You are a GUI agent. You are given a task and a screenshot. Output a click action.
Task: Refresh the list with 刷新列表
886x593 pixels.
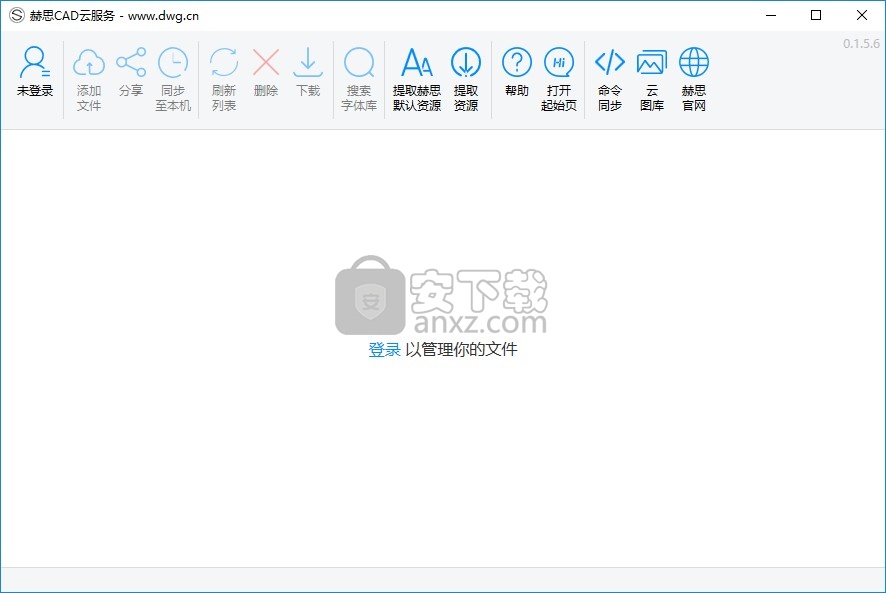224,62
